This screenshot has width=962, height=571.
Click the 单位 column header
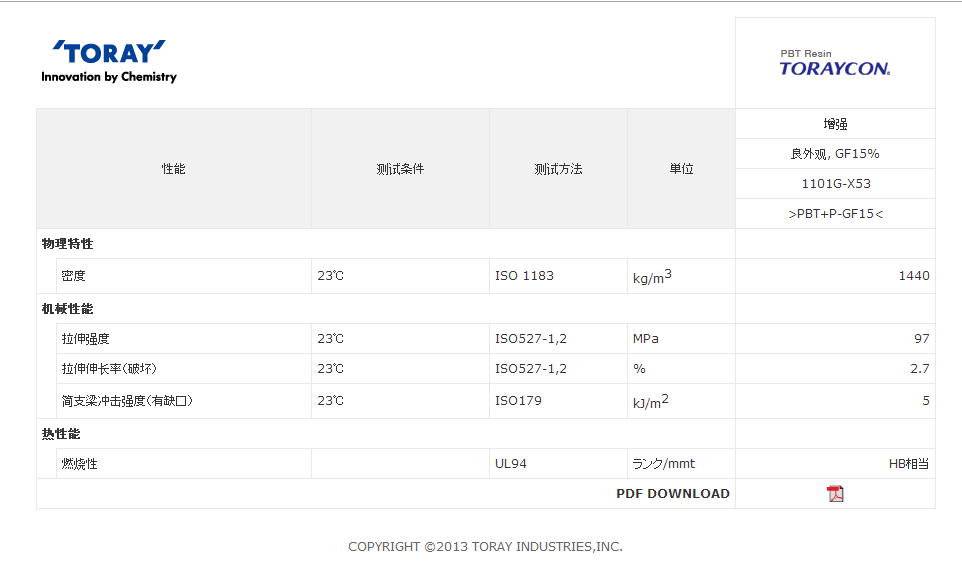point(681,169)
